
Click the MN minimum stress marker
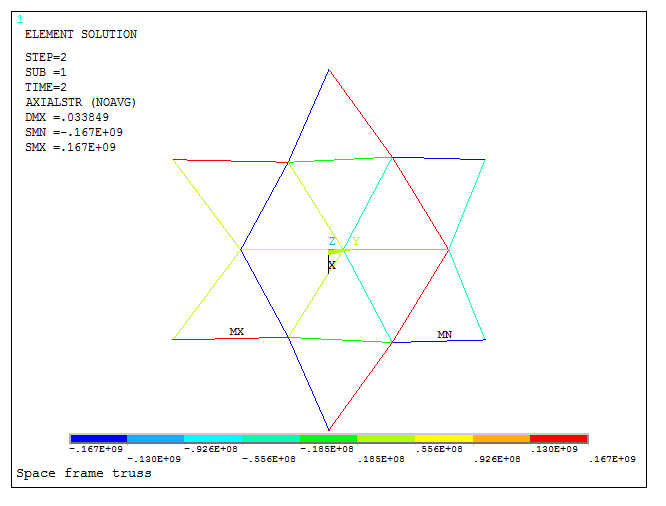[x=444, y=334]
